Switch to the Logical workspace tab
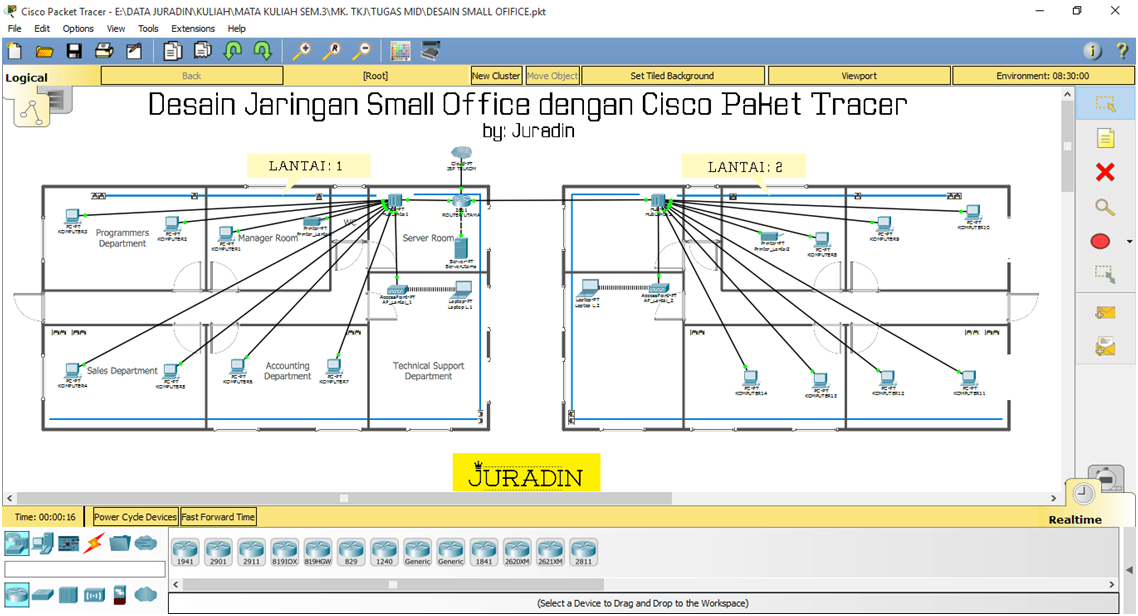1138x616 pixels. [26, 78]
